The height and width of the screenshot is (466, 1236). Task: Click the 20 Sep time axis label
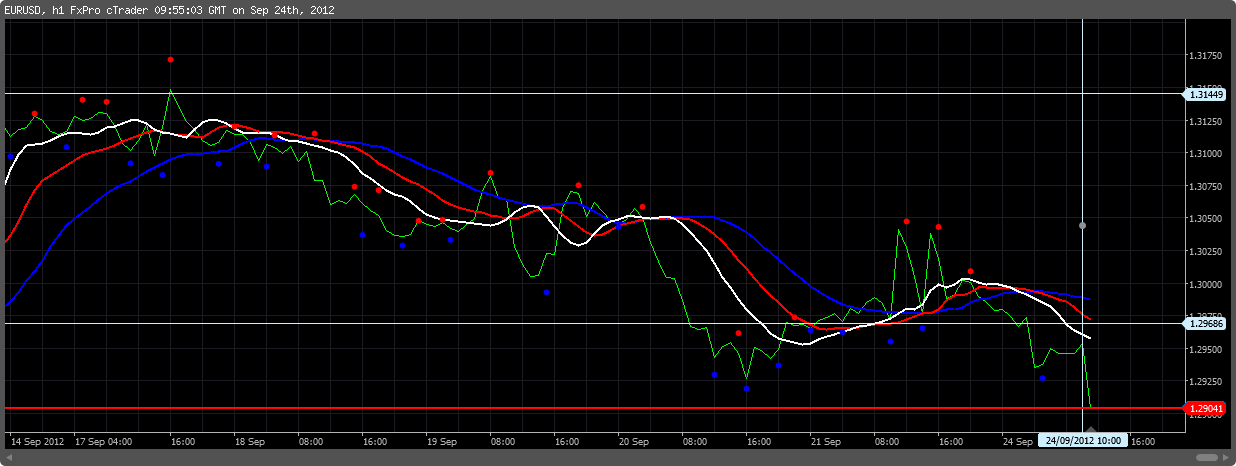pos(633,440)
